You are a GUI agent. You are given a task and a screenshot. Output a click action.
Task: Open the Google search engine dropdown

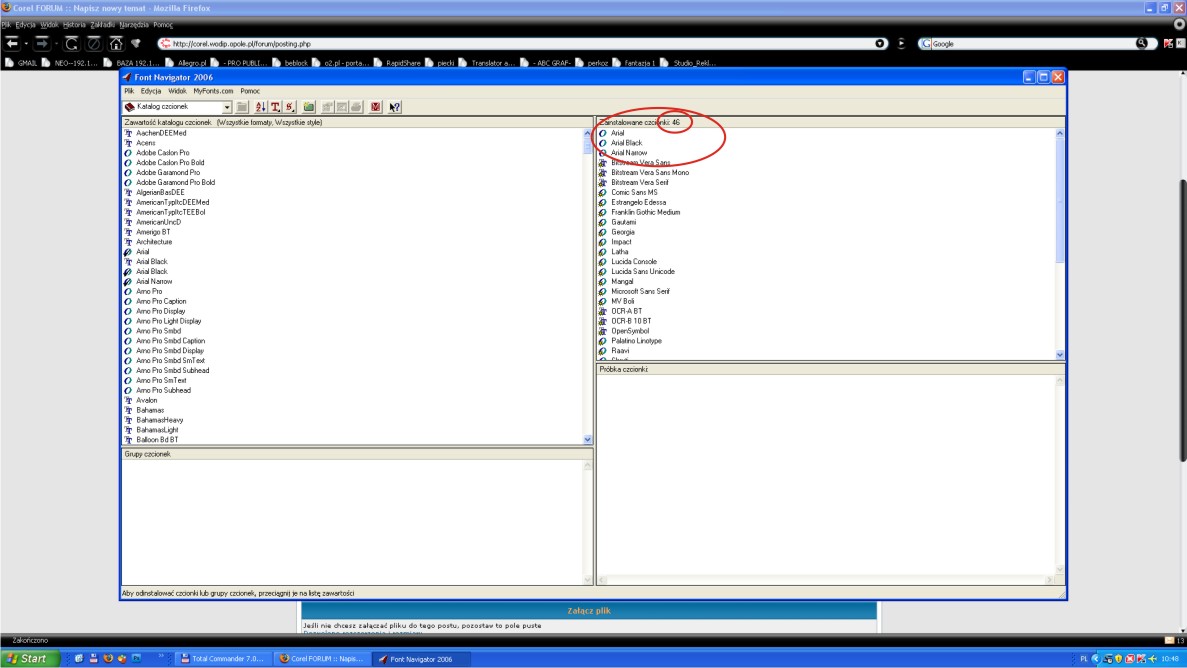point(926,44)
